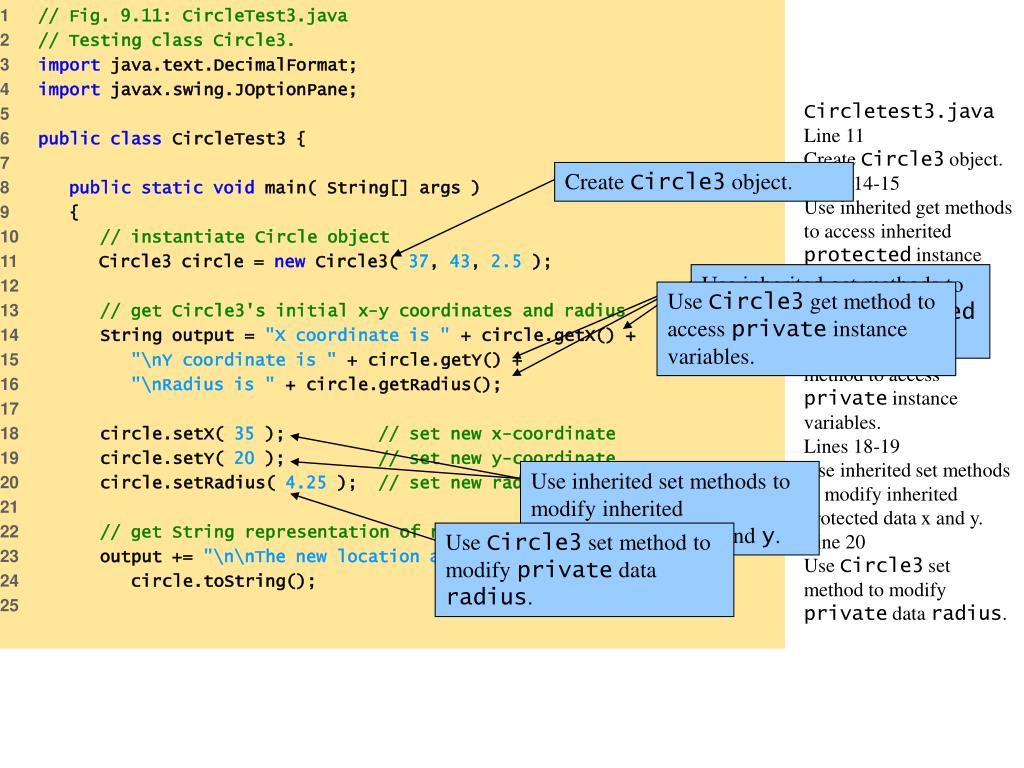
Task: Click the sidebar text 'method to modify'
Action: pyautogui.click(x=874, y=590)
